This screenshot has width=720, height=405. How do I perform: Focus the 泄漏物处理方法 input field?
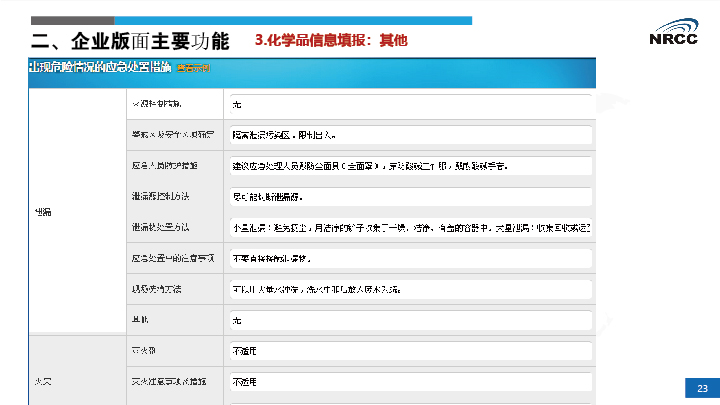[411, 229]
